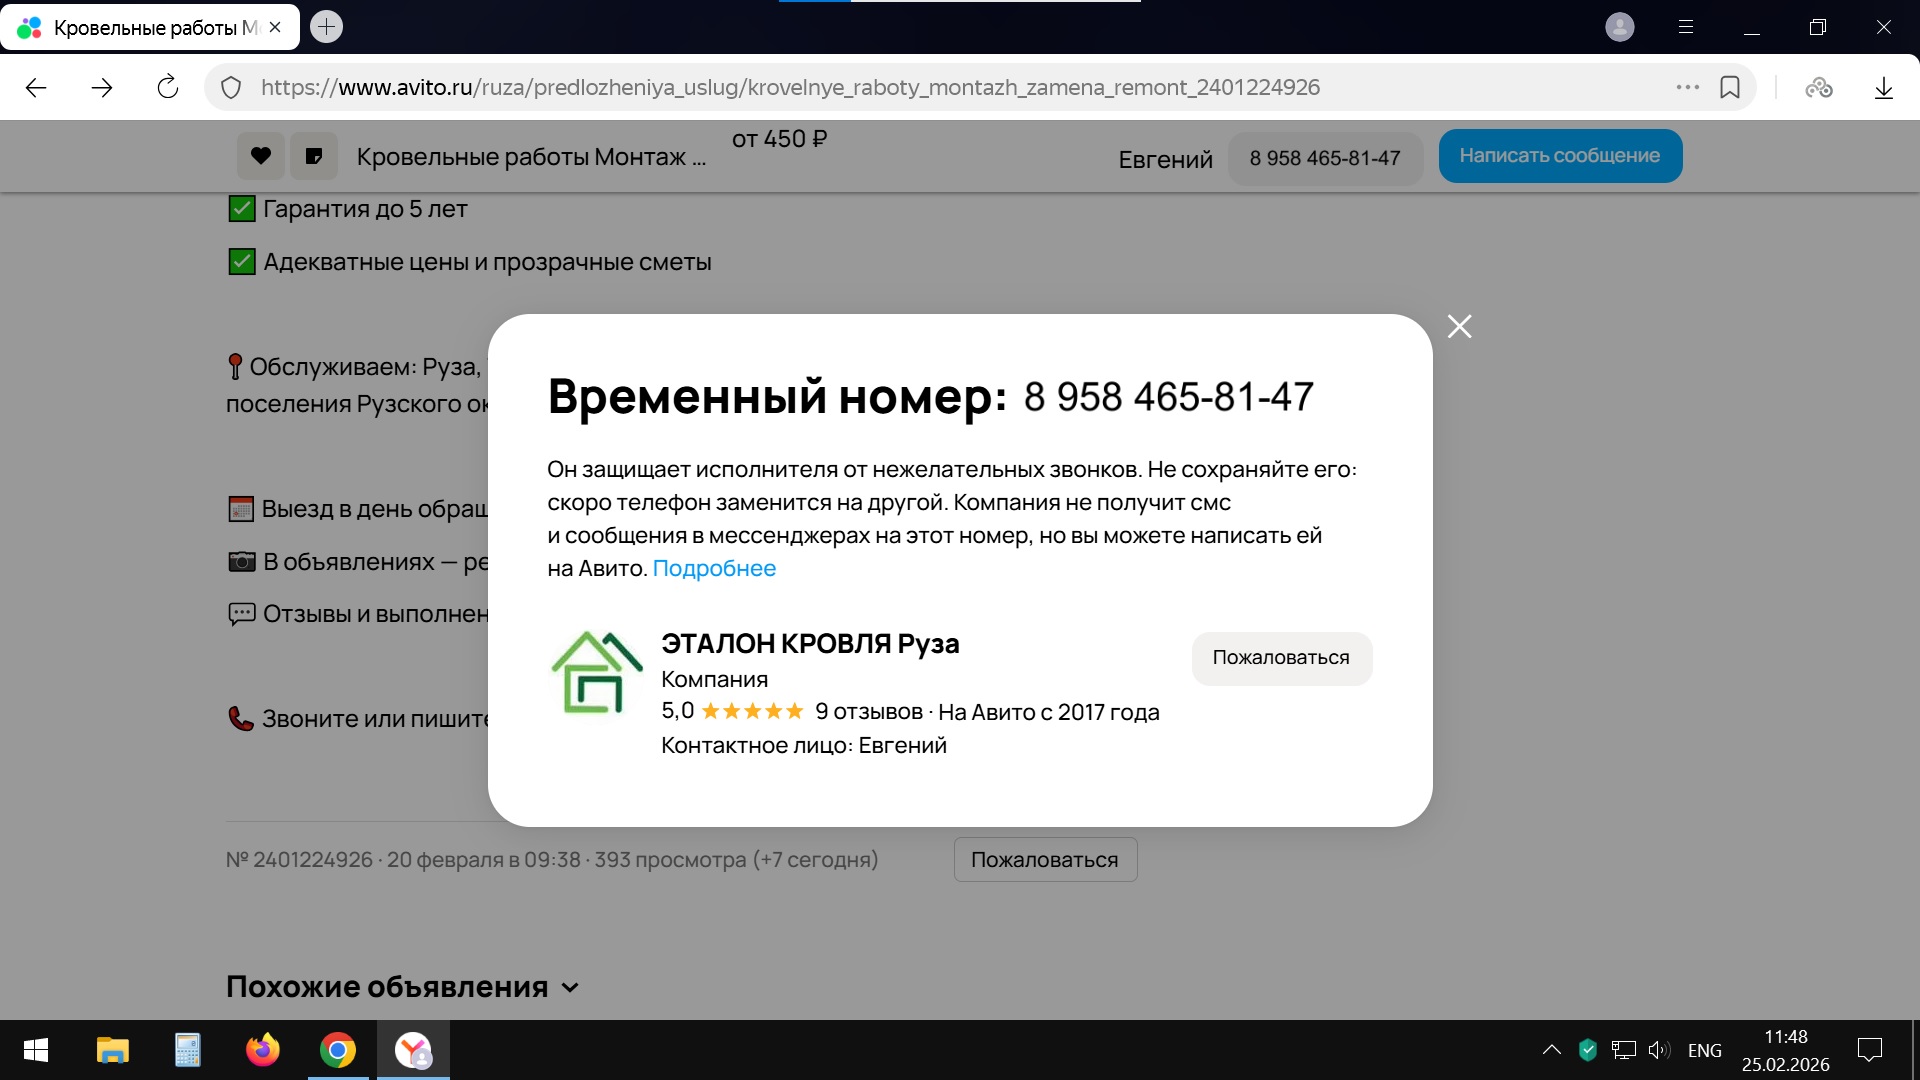Open the browser hamburger menu
This screenshot has width=1920, height=1080.
(x=1686, y=27)
